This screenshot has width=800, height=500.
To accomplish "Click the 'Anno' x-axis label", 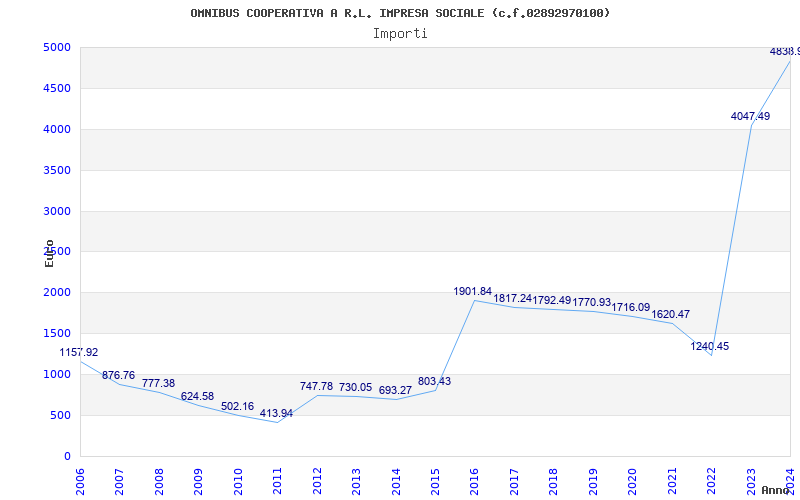I will (x=775, y=490).
